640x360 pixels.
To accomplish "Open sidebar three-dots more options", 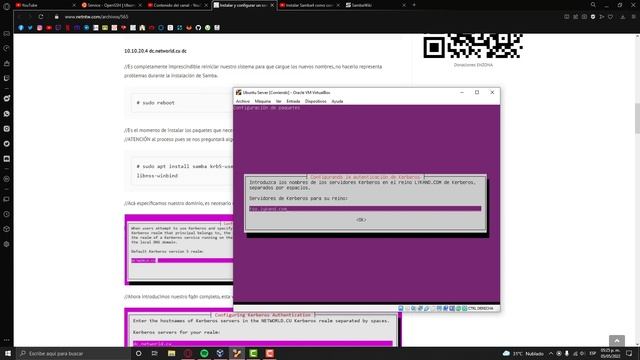I will [x=7, y=340].
